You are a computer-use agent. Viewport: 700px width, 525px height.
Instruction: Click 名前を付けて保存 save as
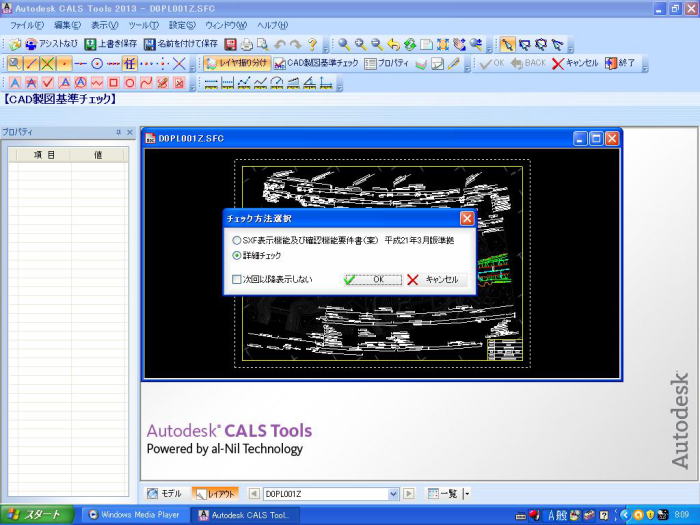(181, 44)
